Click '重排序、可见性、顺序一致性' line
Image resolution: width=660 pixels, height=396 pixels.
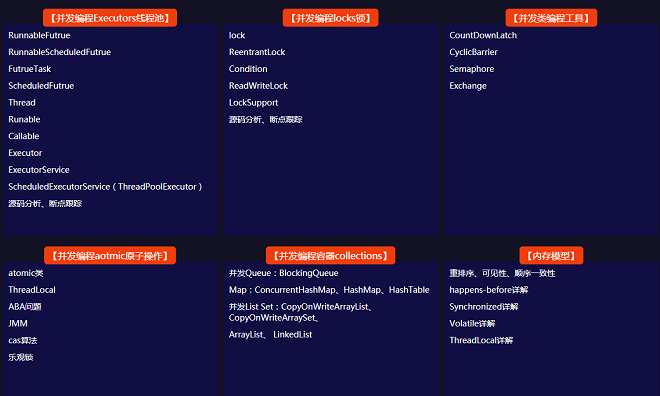click(502, 273)
